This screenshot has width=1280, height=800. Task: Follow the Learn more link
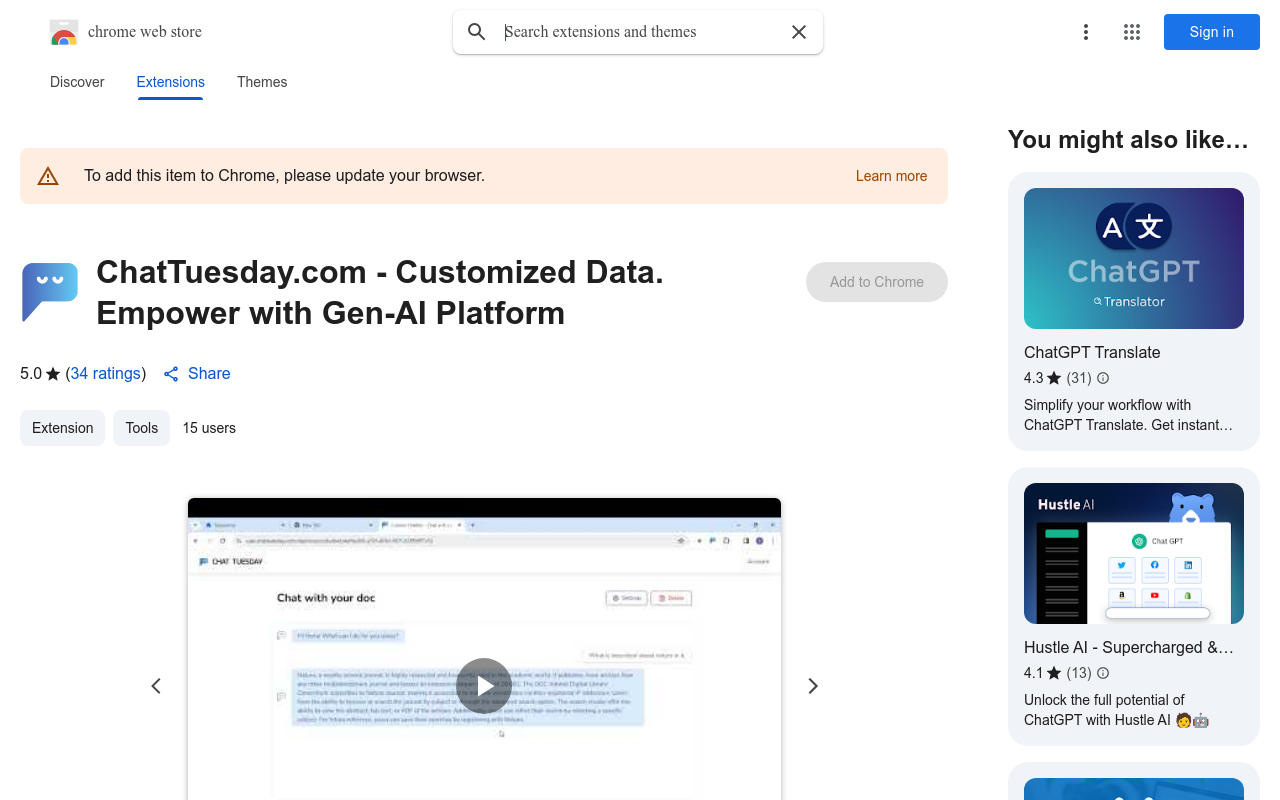pos(891,176)
